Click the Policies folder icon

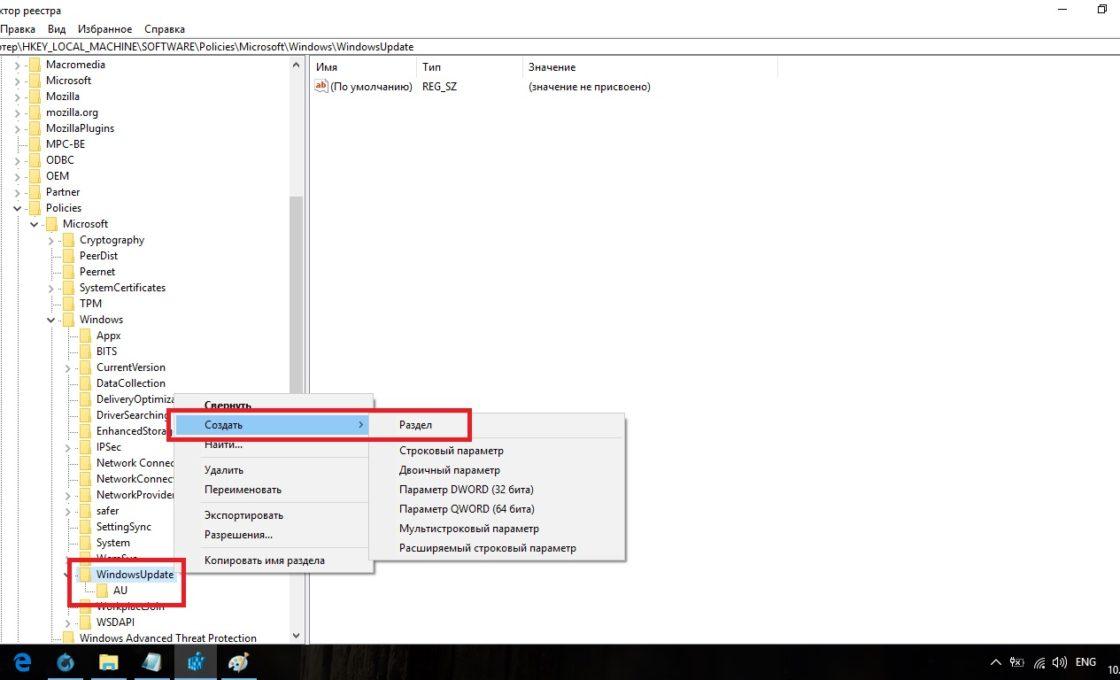(x=34, y=208)
